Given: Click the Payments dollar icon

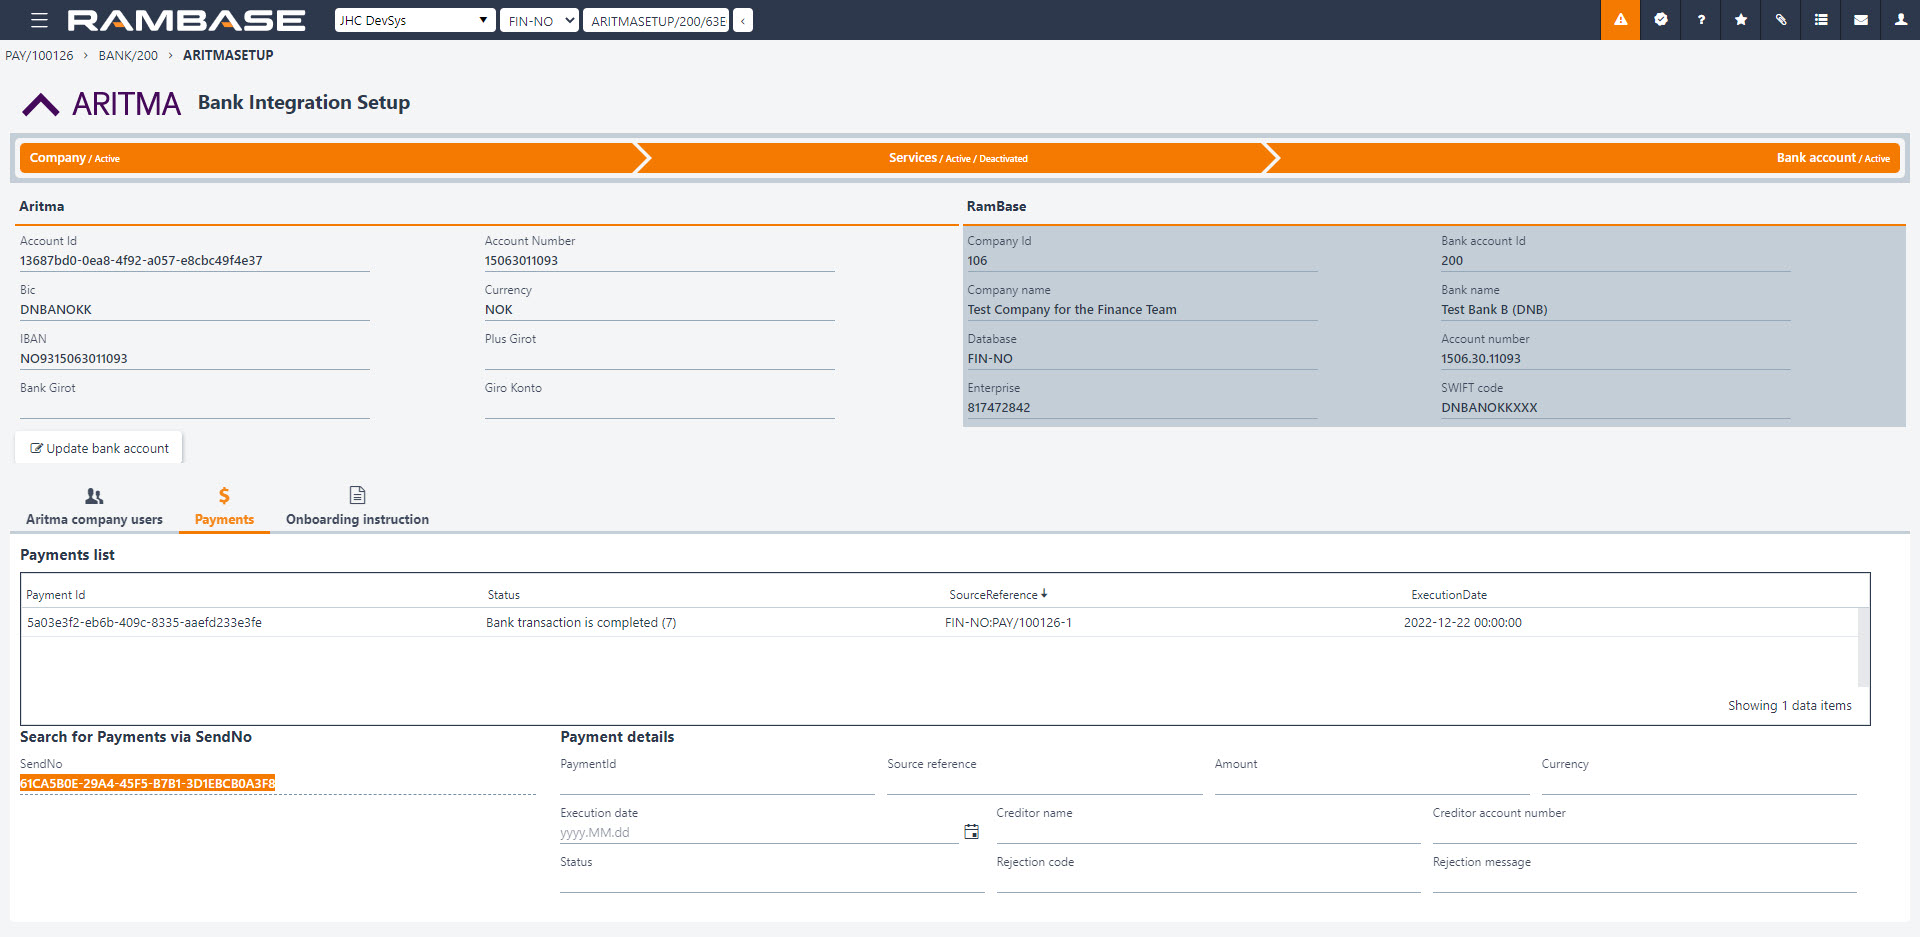Looking at the screenshot, I should pyautogui.click(x=224, y=496).
